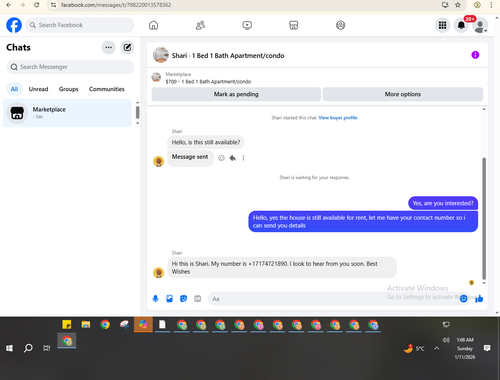Open emoji picker in message box
Viewport: 500px width, 380px height.
pos(463,299)
